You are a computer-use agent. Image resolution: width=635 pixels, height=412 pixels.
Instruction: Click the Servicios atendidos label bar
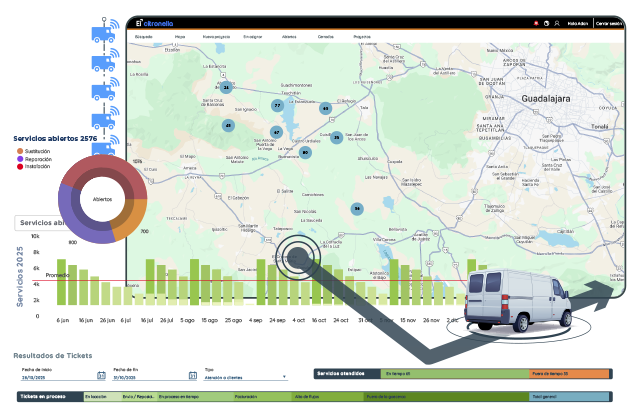pos(347,373)
